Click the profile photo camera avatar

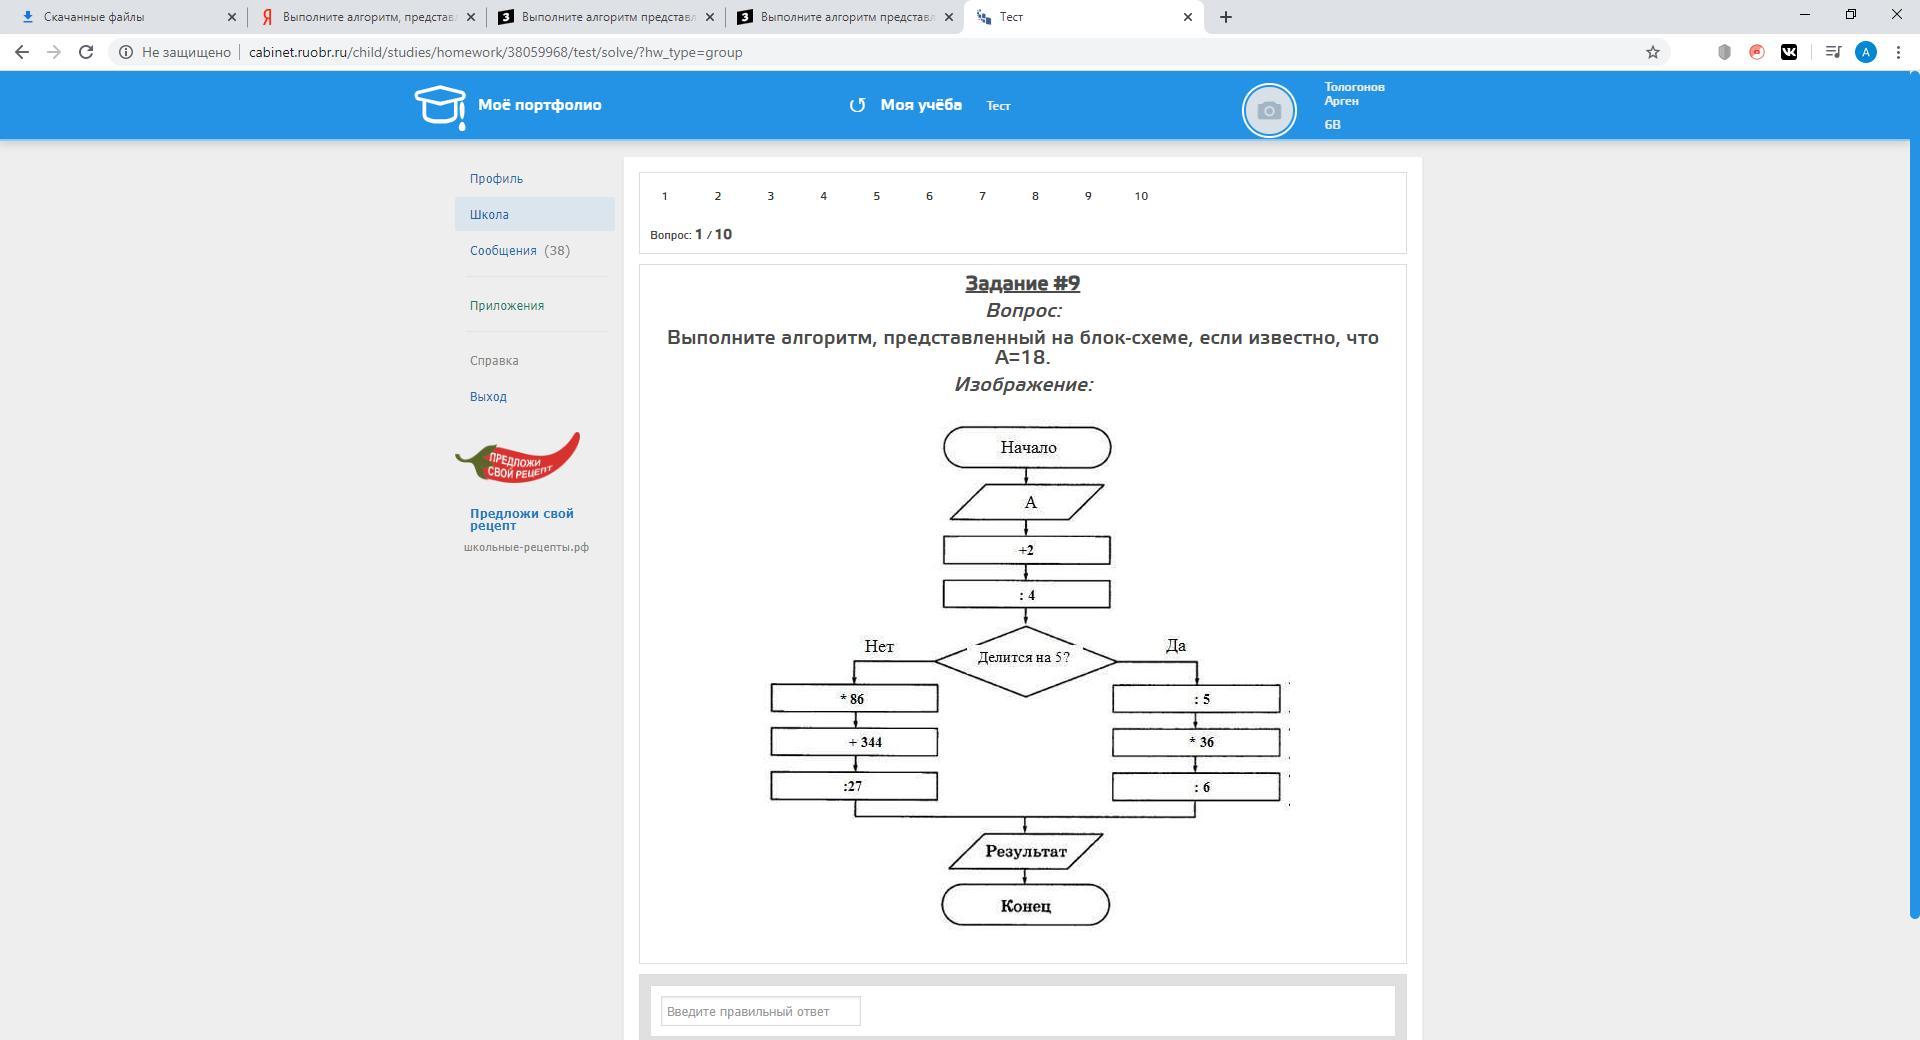pos(1269,110)
